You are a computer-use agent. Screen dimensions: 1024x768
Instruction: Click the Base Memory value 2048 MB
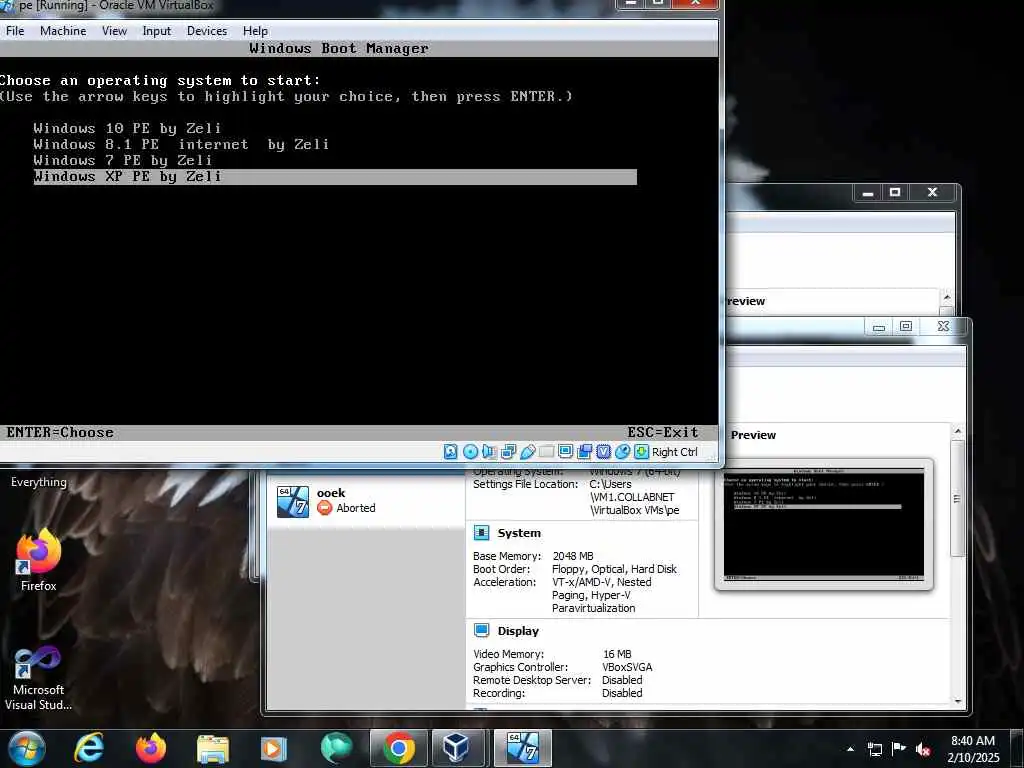pyautogui.click(x=573, y=556)
